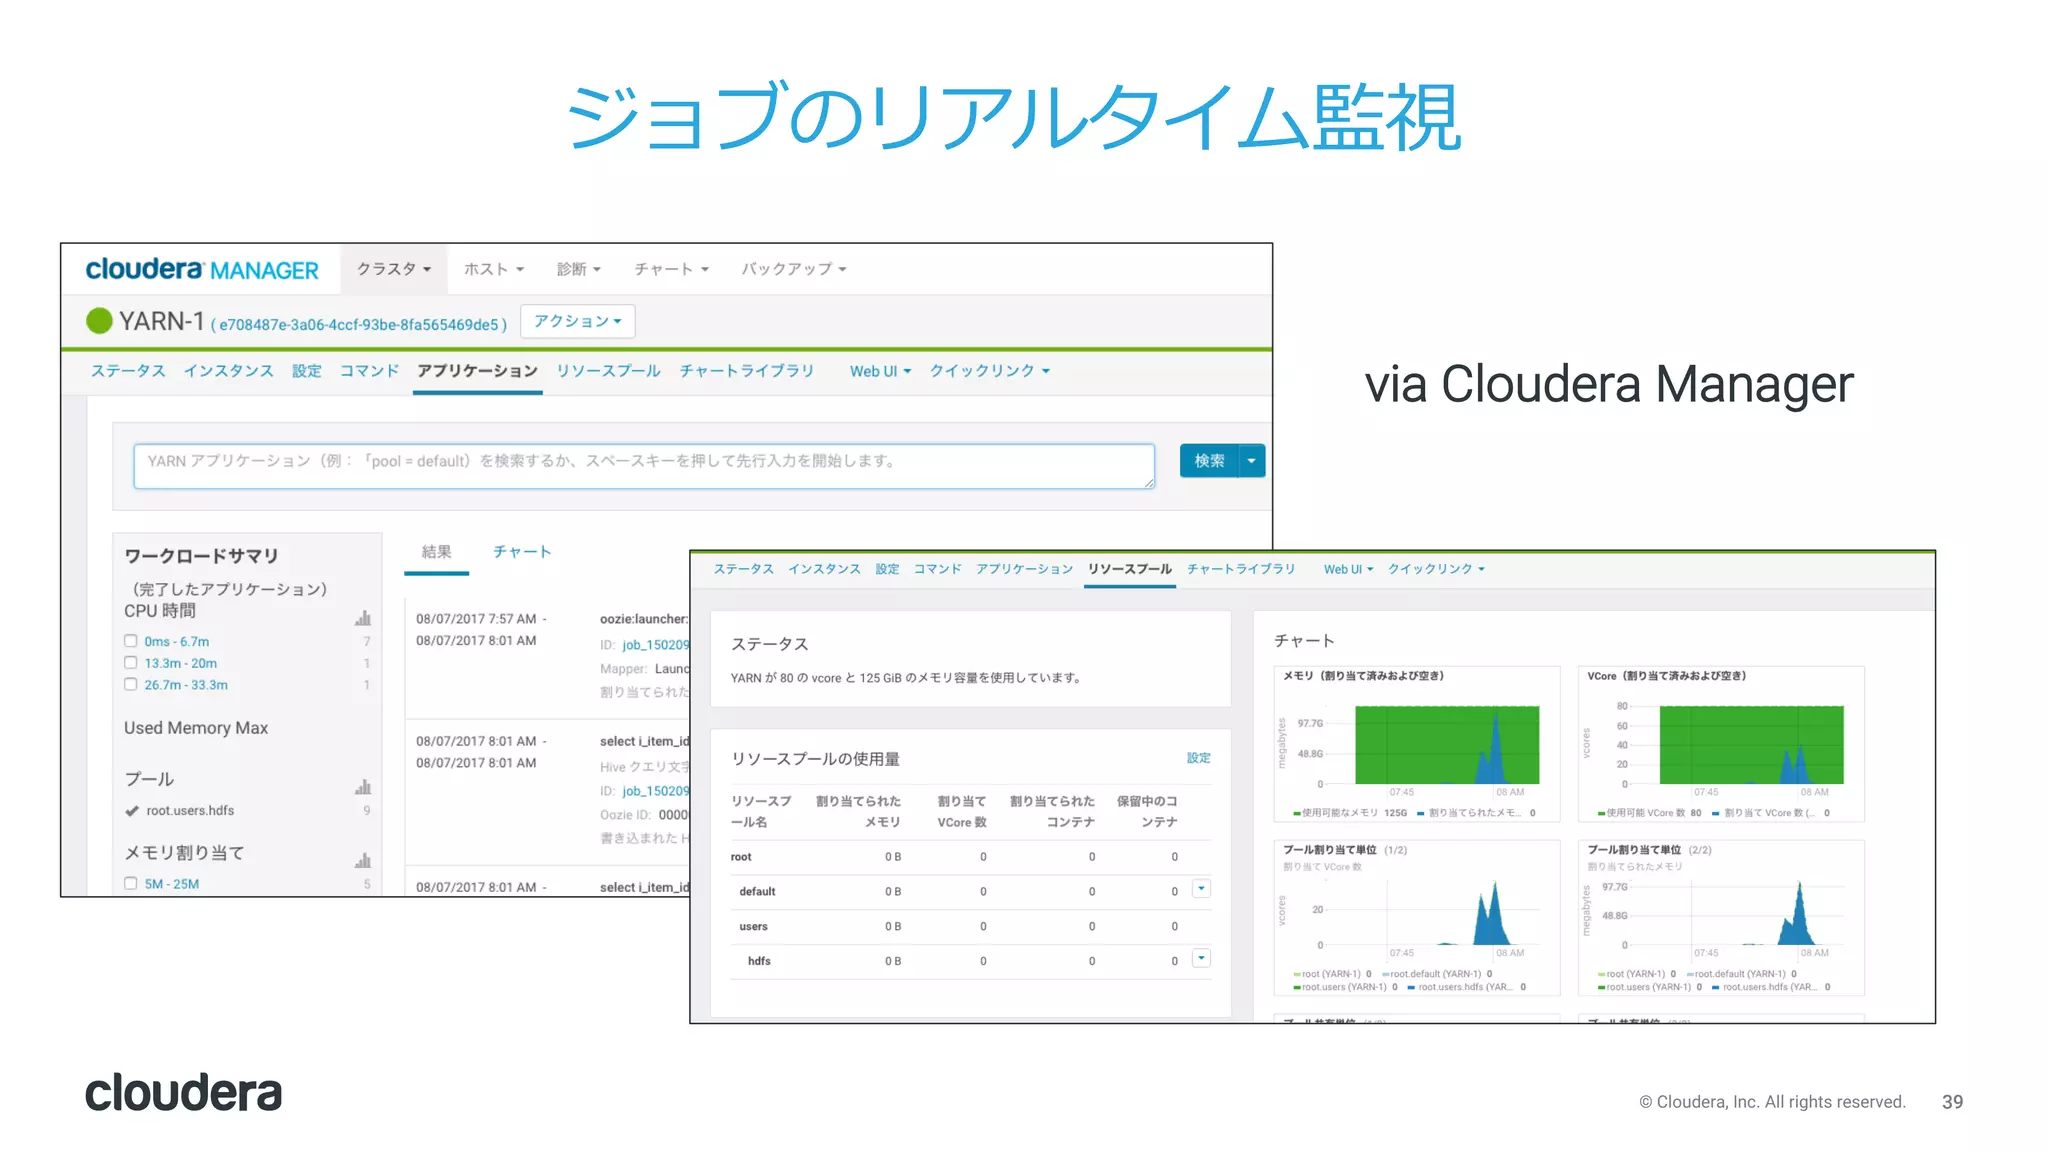
Task: Open アプリケーション tab in resource pool window
Action: 1025,569
